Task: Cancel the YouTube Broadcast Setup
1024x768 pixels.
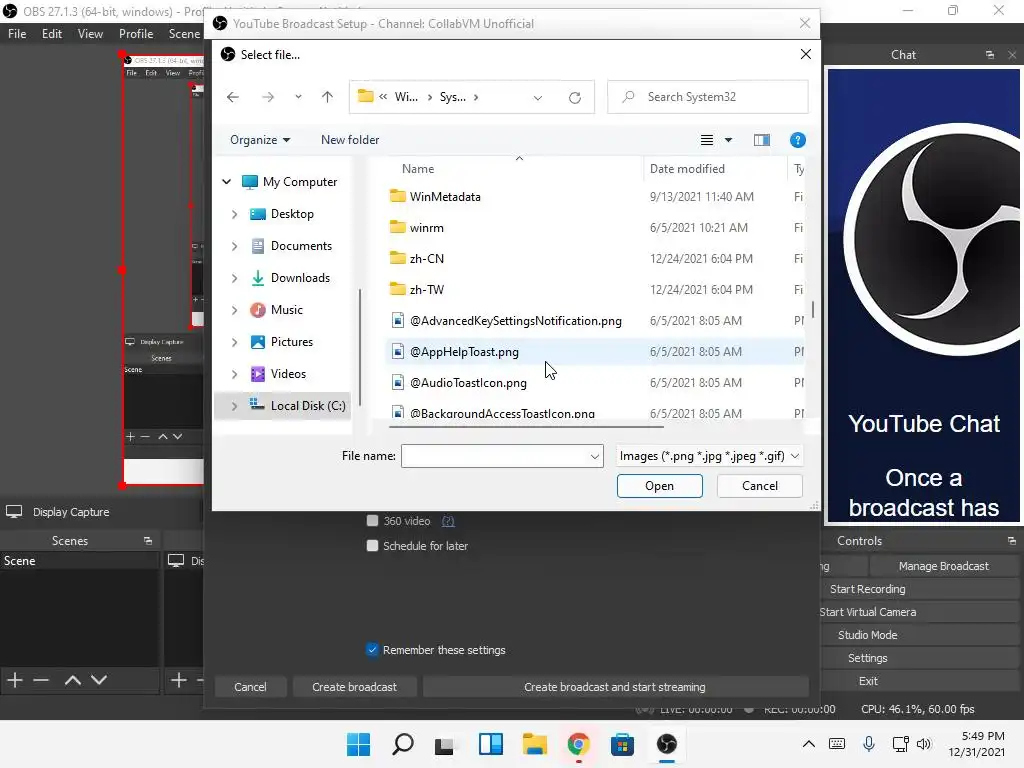Action: point(250,687)
